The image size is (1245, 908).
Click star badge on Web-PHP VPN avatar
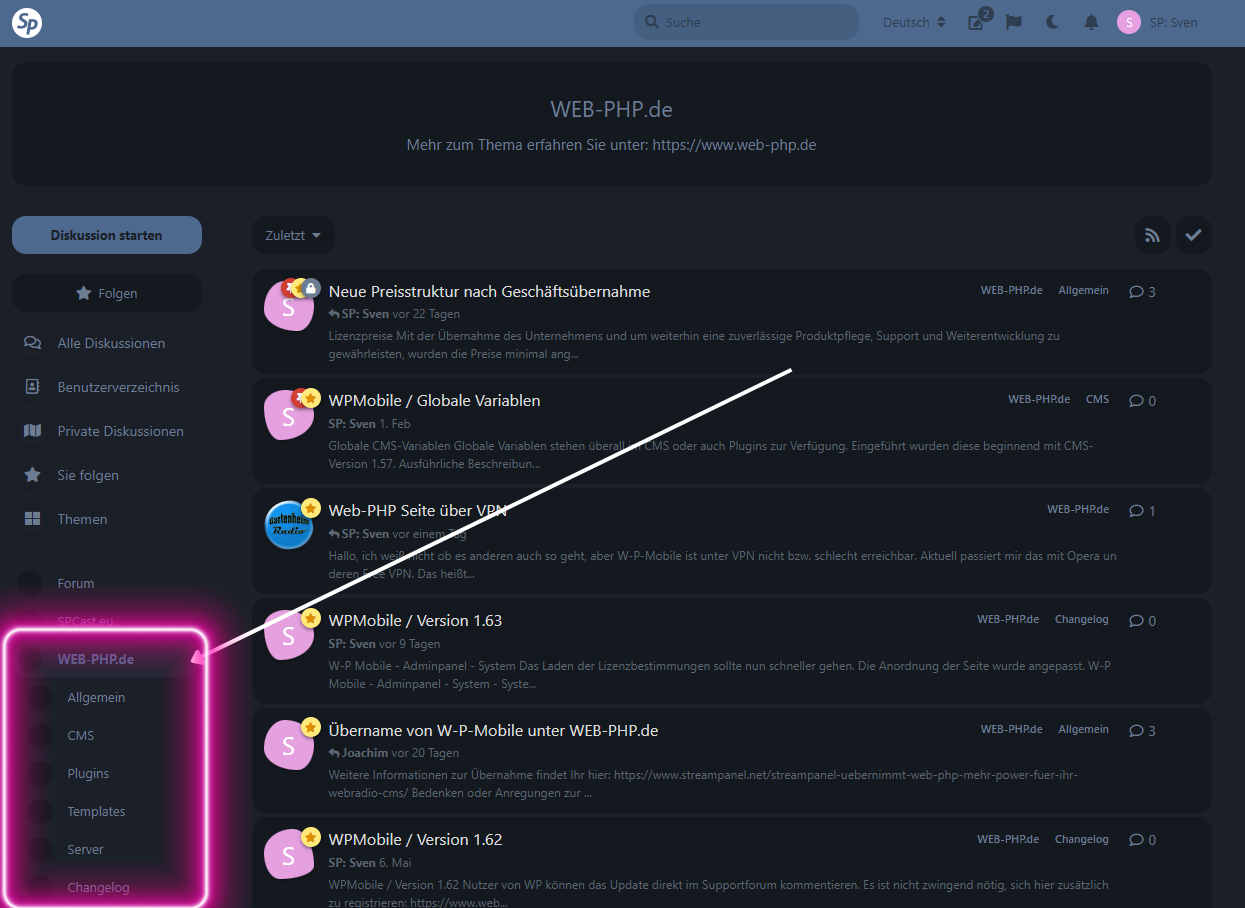click(x=311, y=508)
